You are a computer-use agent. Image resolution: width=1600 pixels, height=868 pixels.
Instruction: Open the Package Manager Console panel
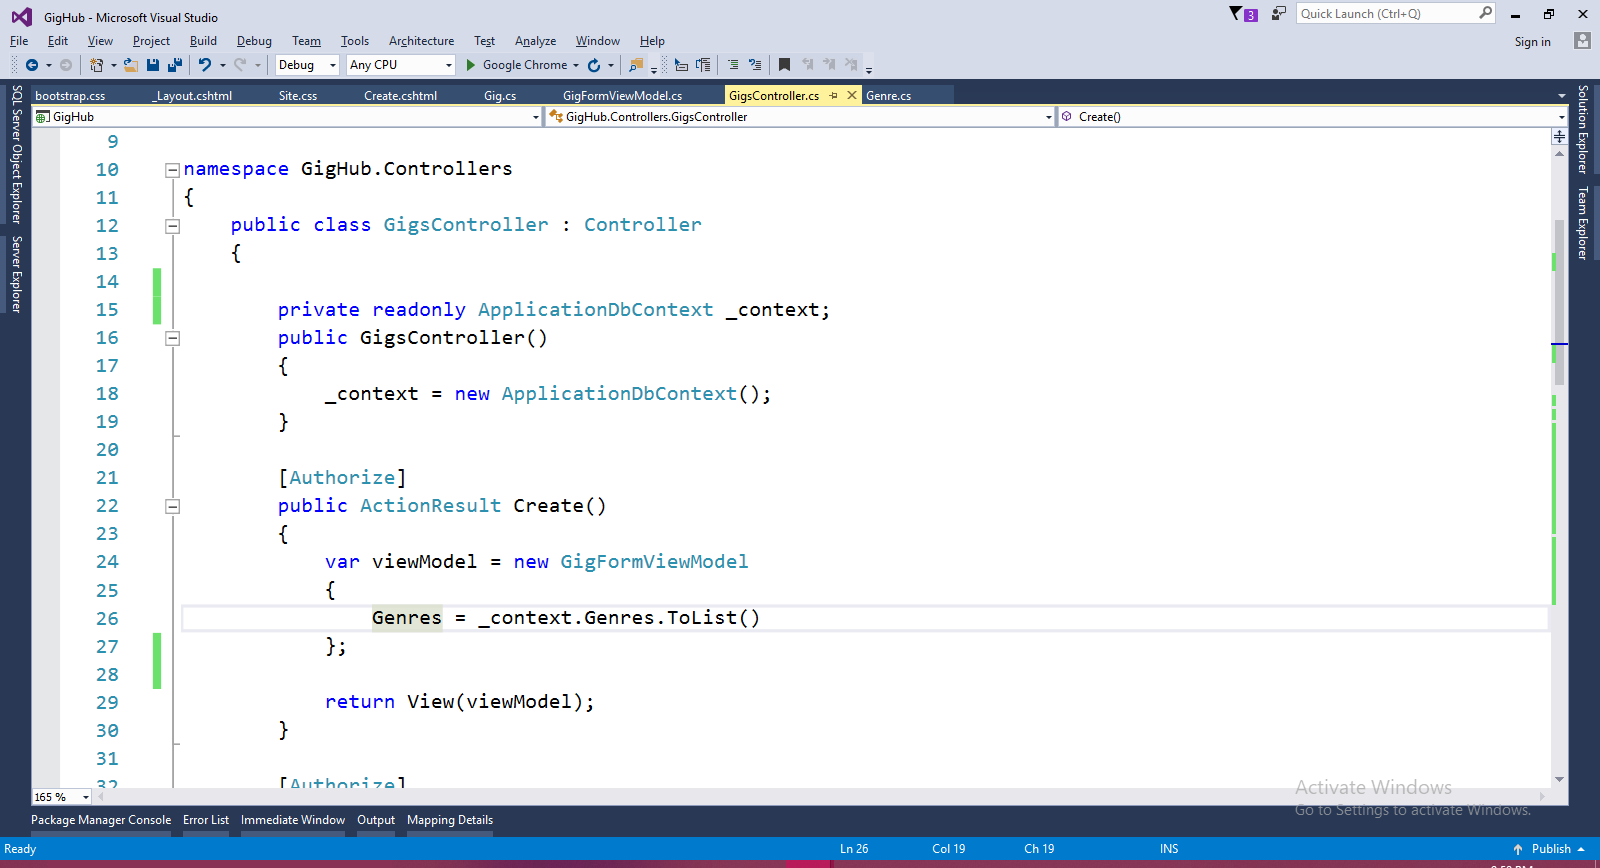tap(101, 820)
